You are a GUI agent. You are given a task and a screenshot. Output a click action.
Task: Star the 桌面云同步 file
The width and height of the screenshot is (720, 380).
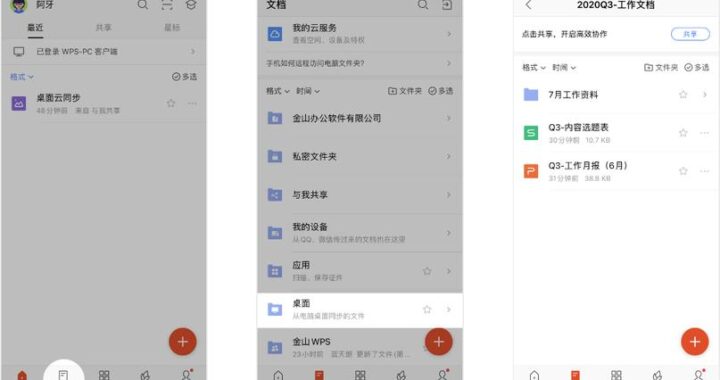(171, 103)
